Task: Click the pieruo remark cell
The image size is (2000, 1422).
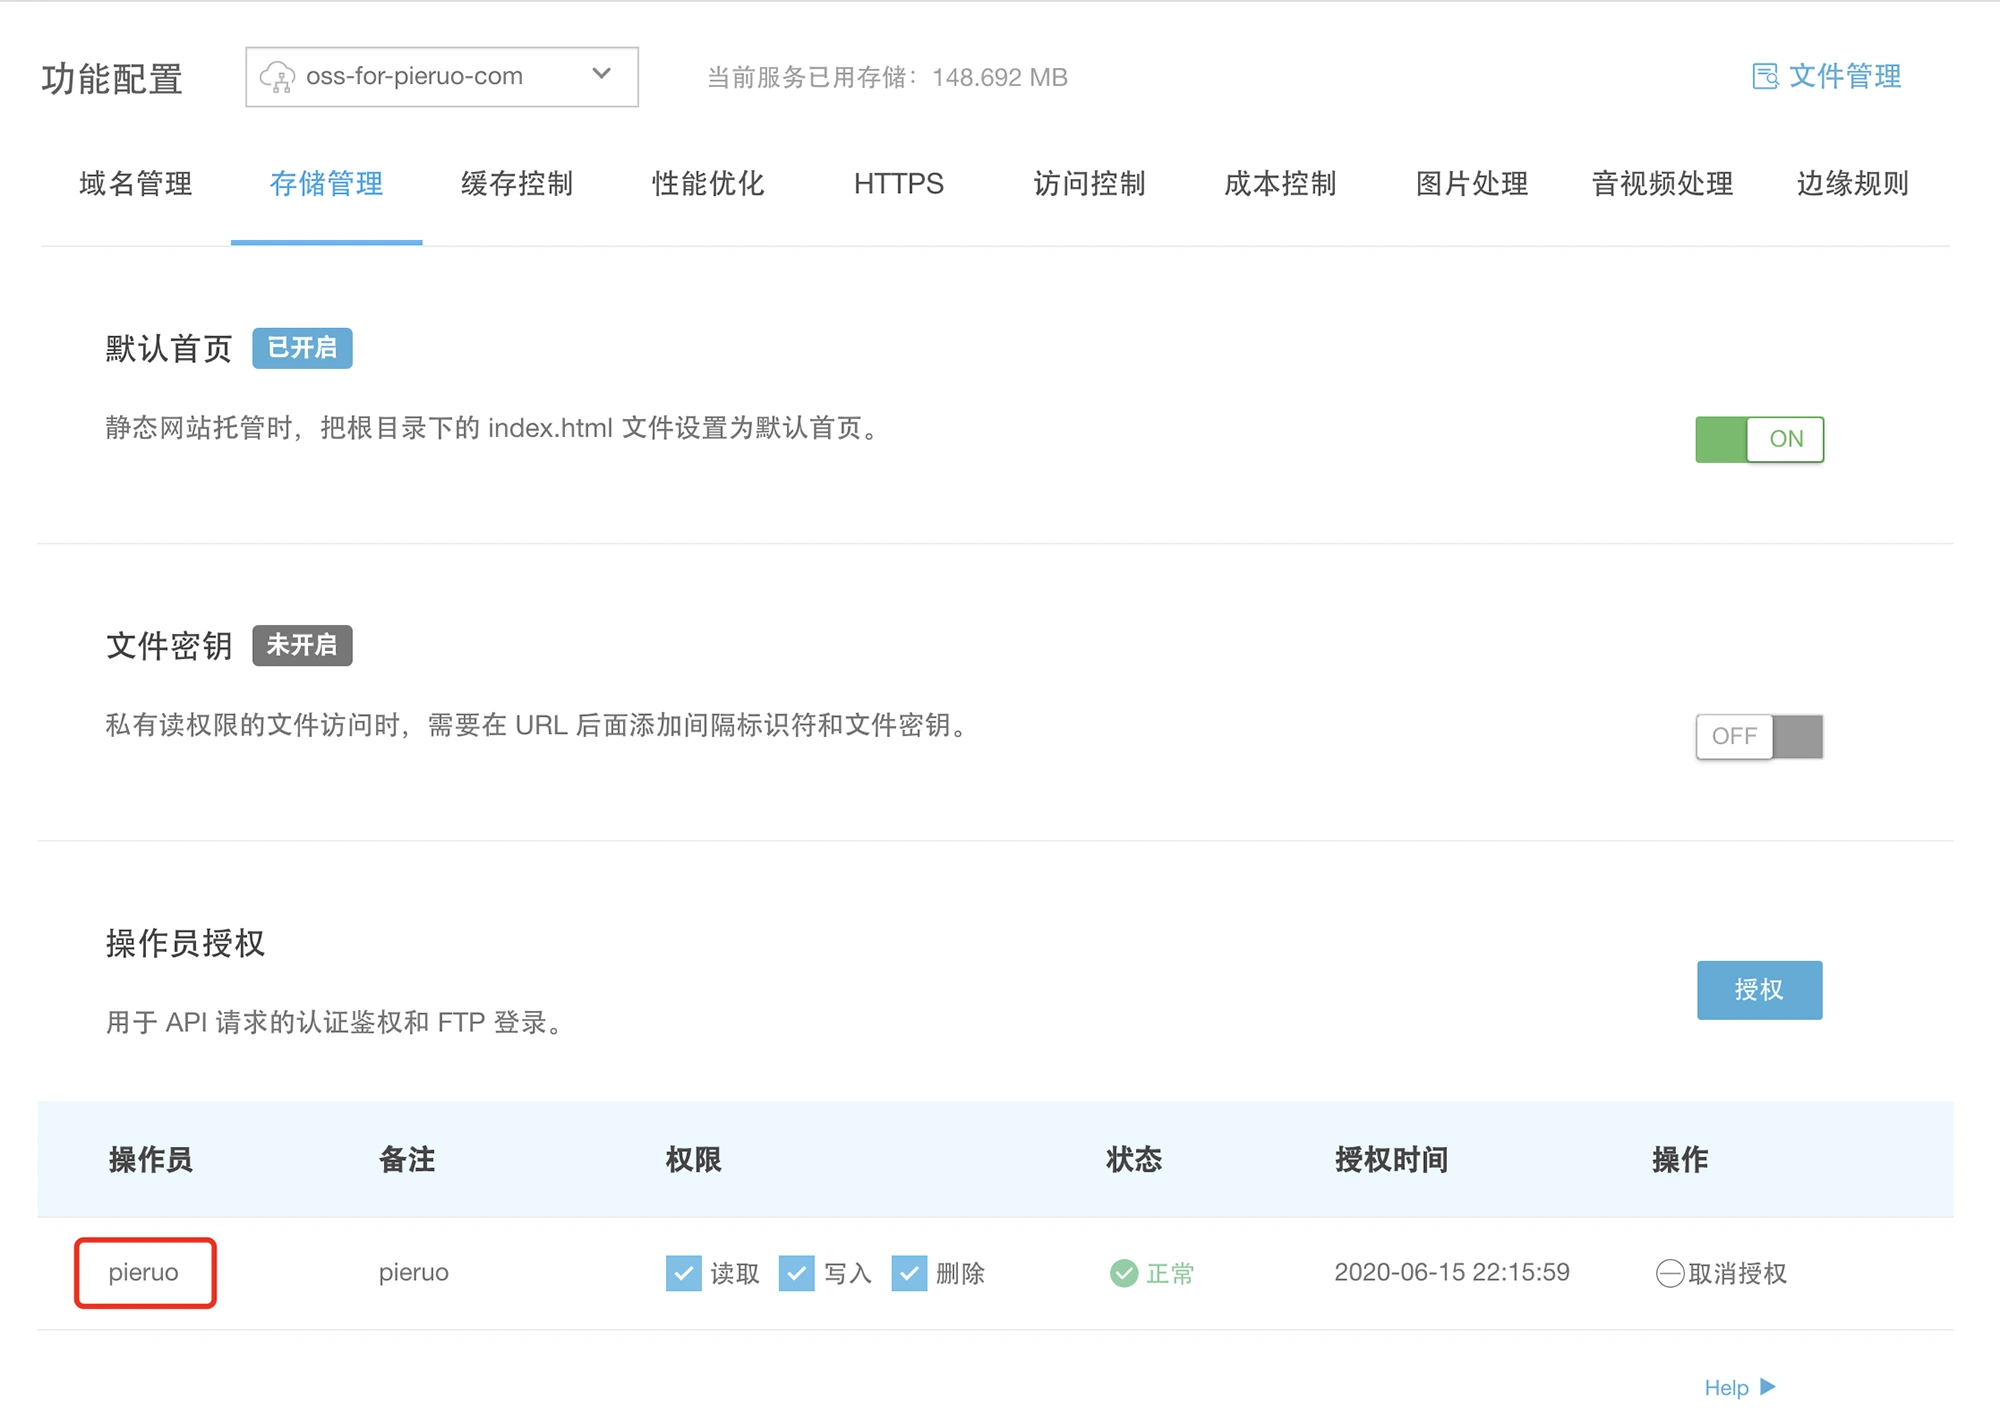Action: point(414,1272)
